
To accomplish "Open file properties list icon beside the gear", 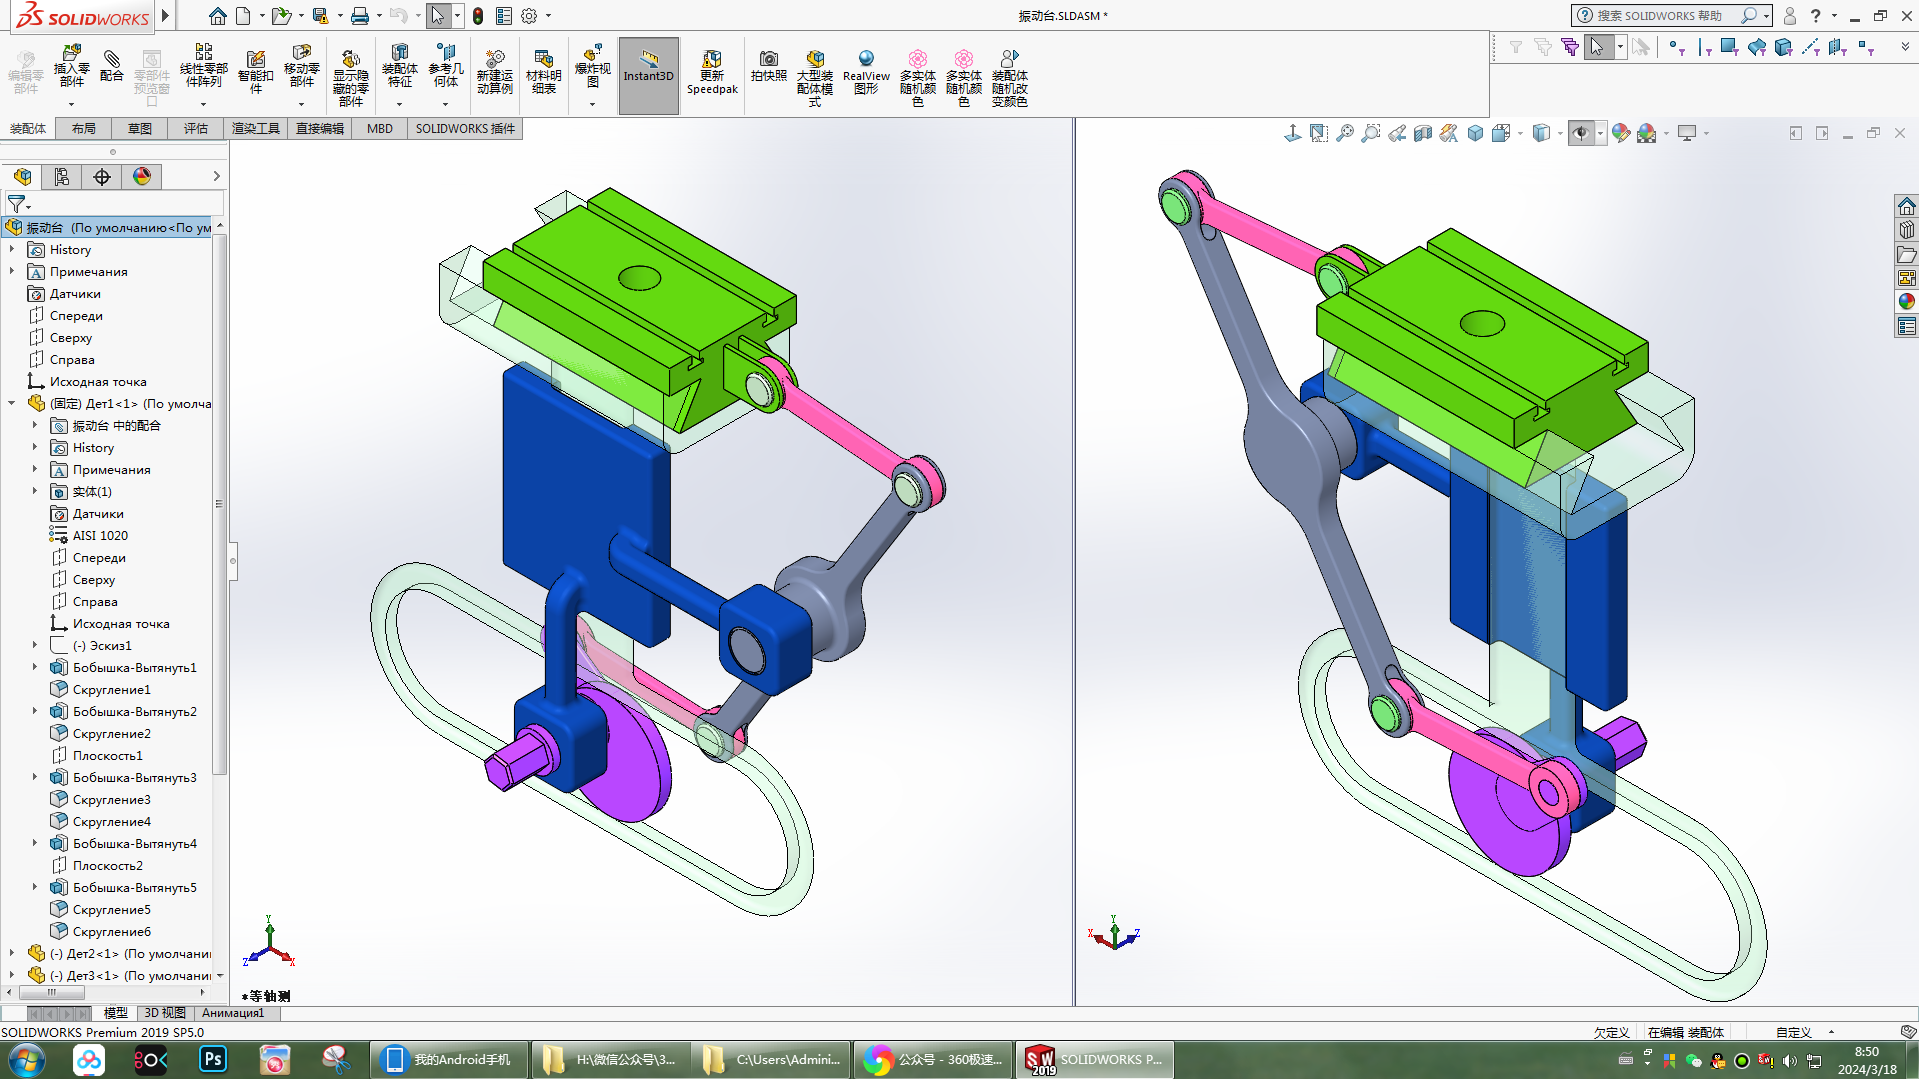I will 504,16.
